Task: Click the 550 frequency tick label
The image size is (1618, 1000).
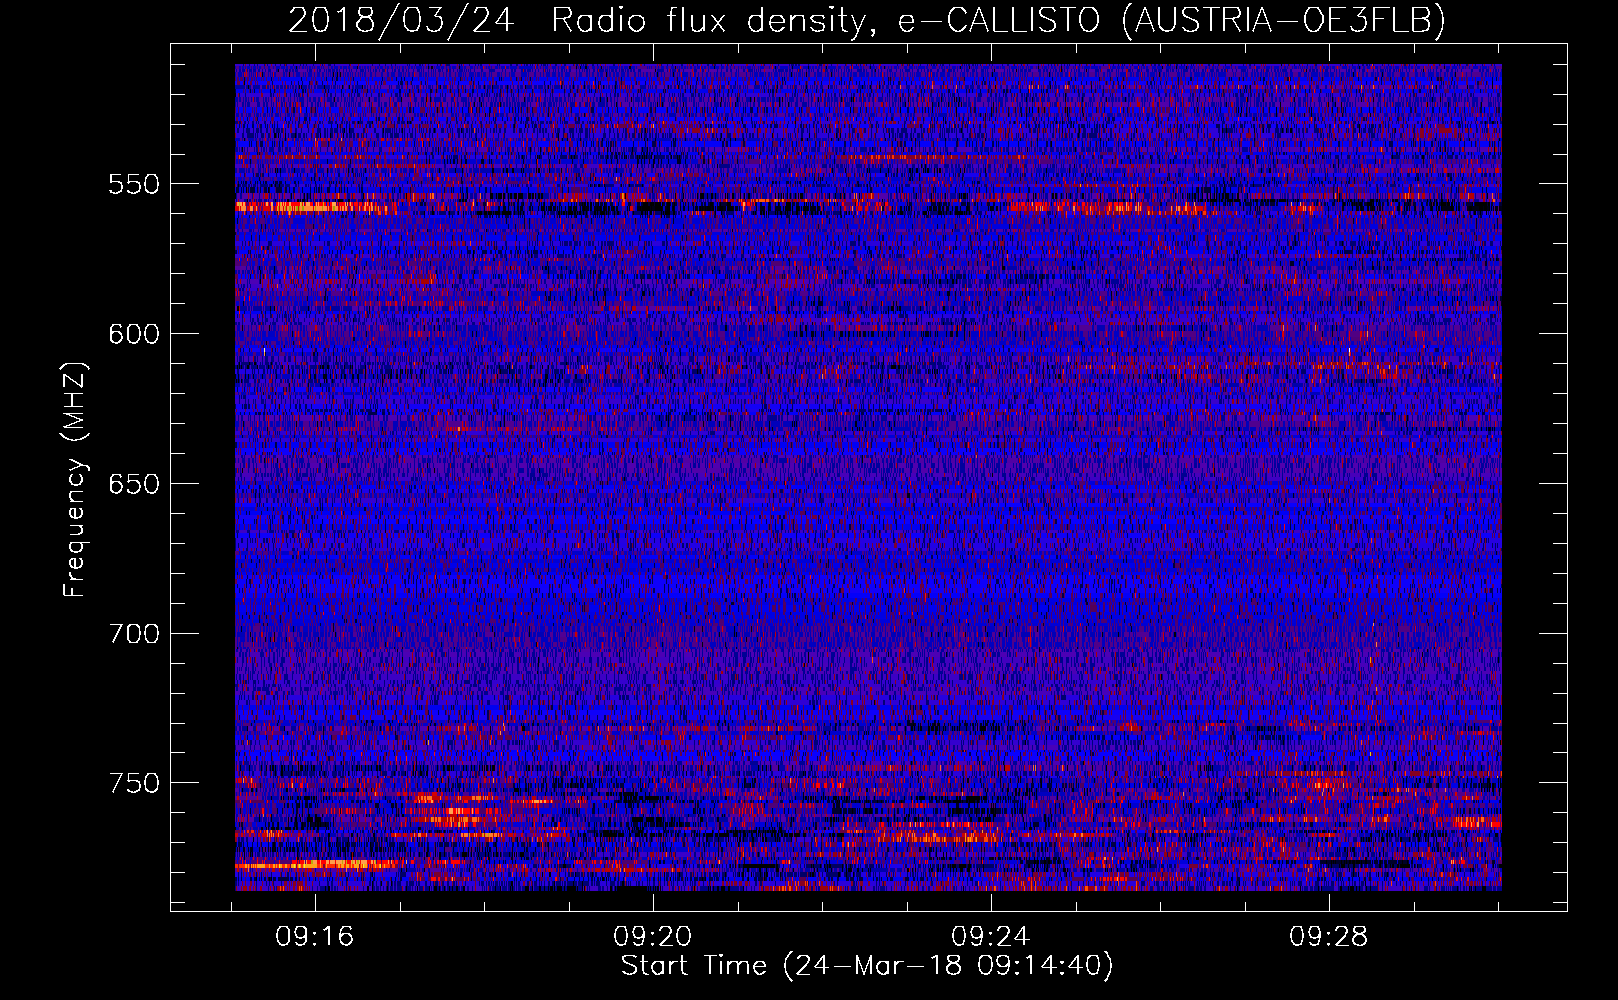Action: (x=134, y=184)
